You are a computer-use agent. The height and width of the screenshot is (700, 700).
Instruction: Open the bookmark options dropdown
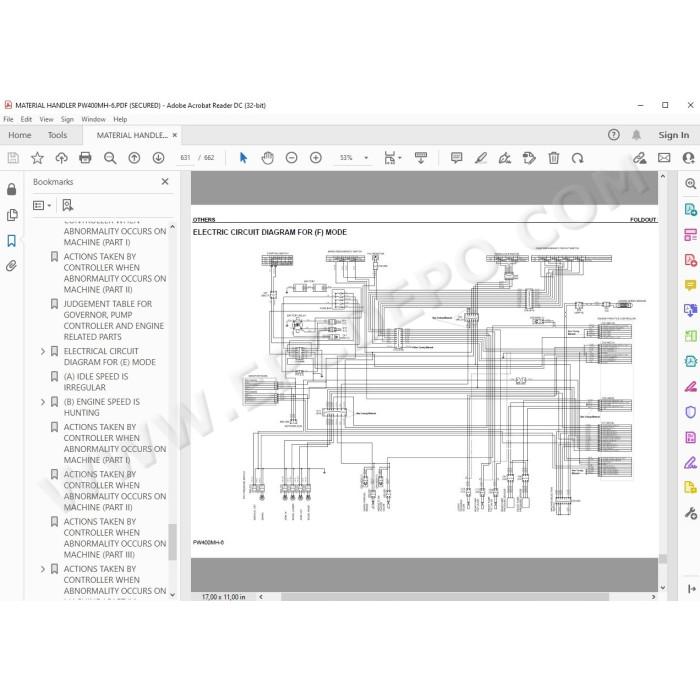[42, 205]
